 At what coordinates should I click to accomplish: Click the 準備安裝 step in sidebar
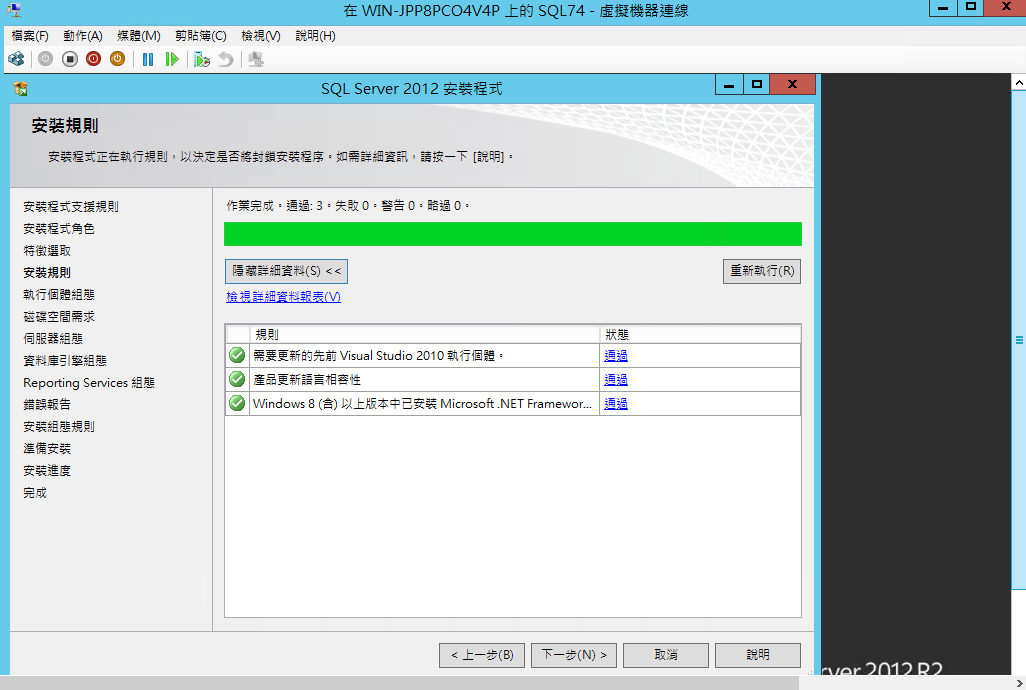tap(47, 449)
